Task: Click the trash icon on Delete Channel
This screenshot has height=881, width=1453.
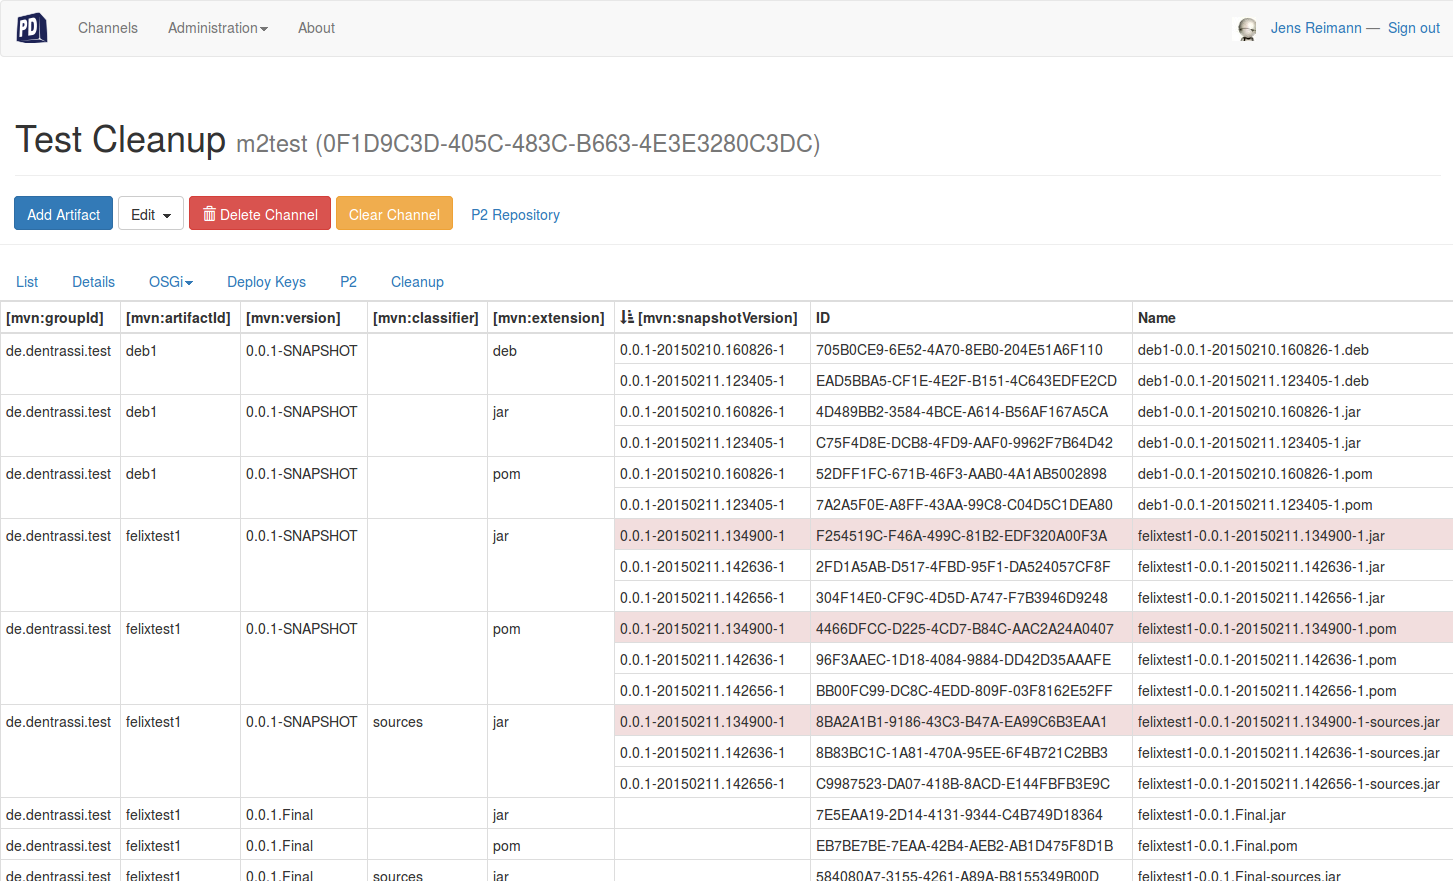Action: click(x=209, y=213)
